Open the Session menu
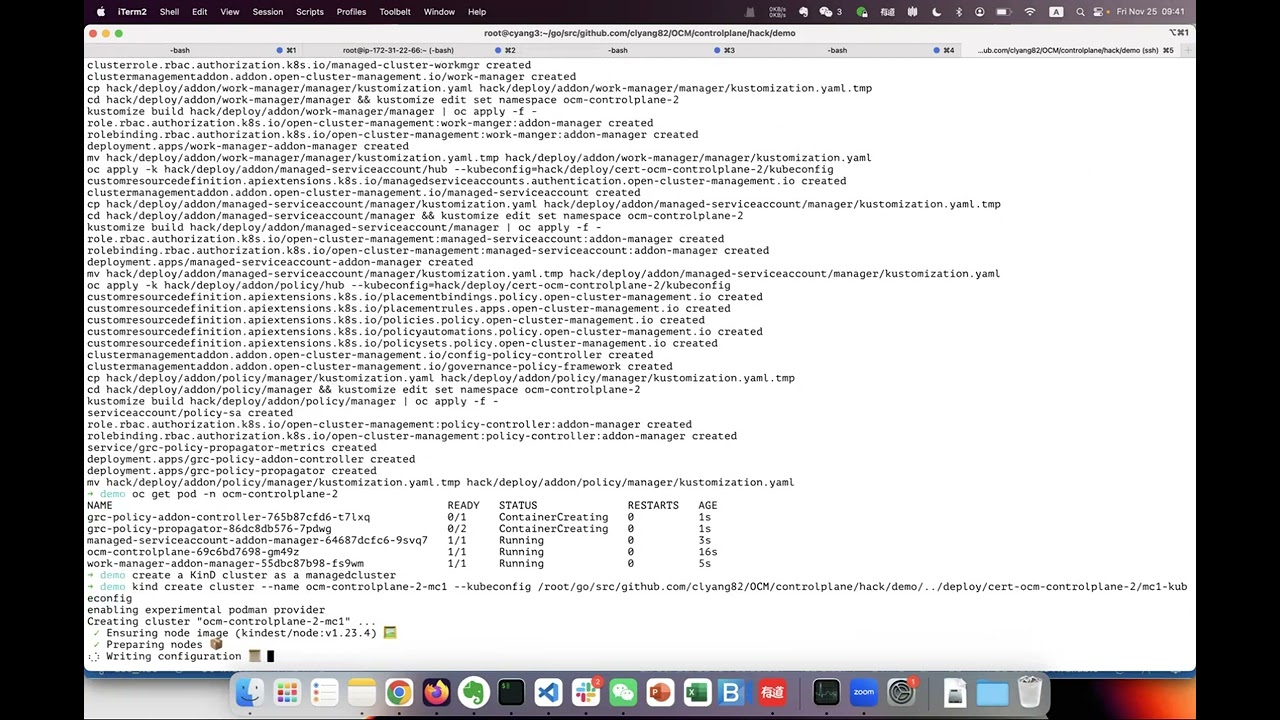 pyautogui.click(x=268, y=12)
